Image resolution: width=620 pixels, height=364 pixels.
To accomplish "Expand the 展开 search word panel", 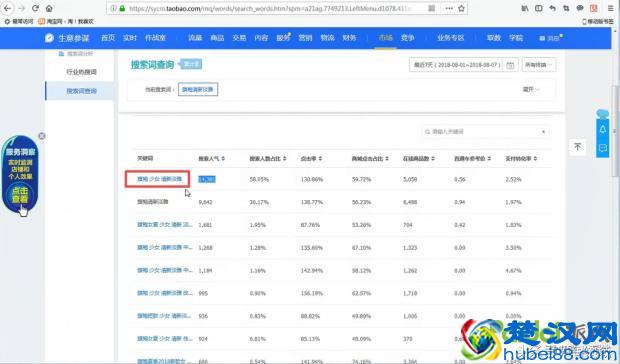I will pos(531,90).
